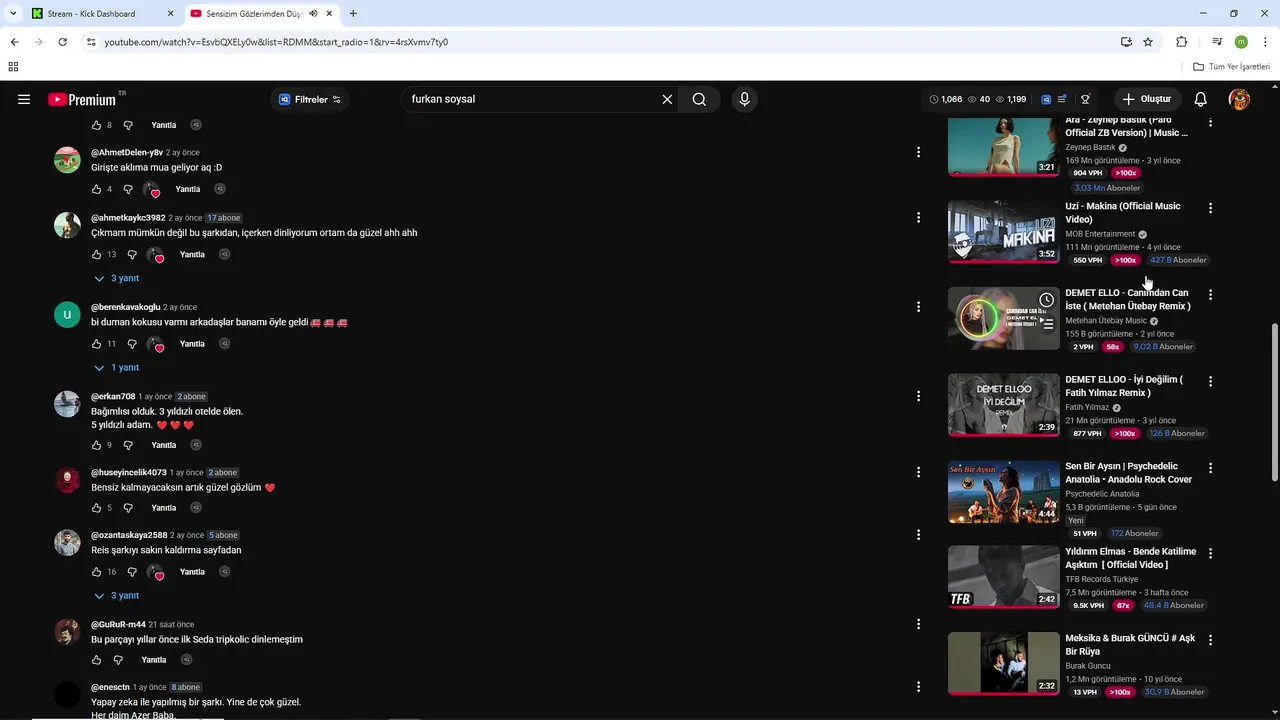1280x720 pixels.
Task: Bookmark this page with the star icon
Action: click(x=1148, y=42)
